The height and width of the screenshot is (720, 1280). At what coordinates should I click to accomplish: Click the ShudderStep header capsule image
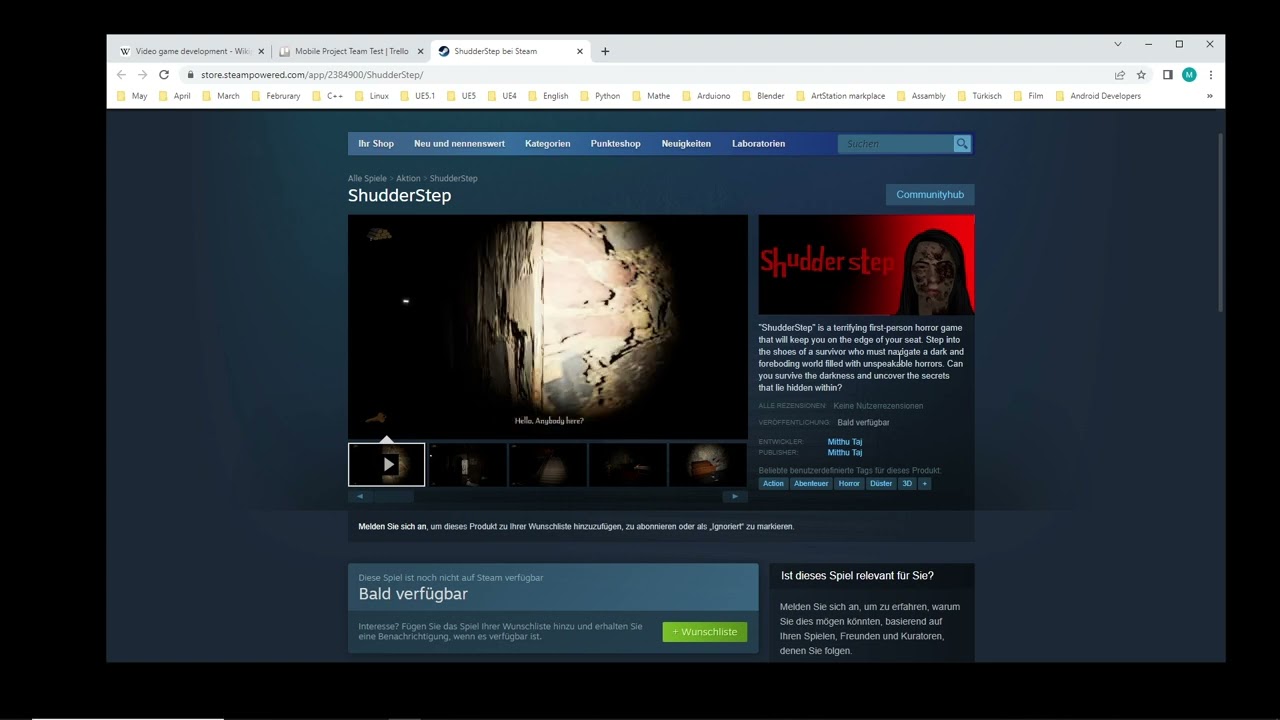(x=866, y=265)
